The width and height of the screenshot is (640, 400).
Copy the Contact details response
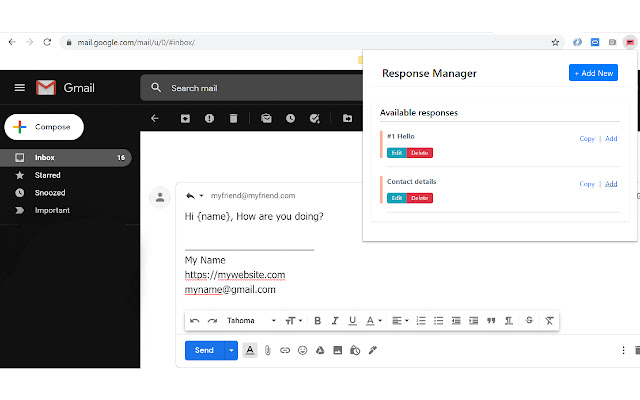tap(587, 184)
